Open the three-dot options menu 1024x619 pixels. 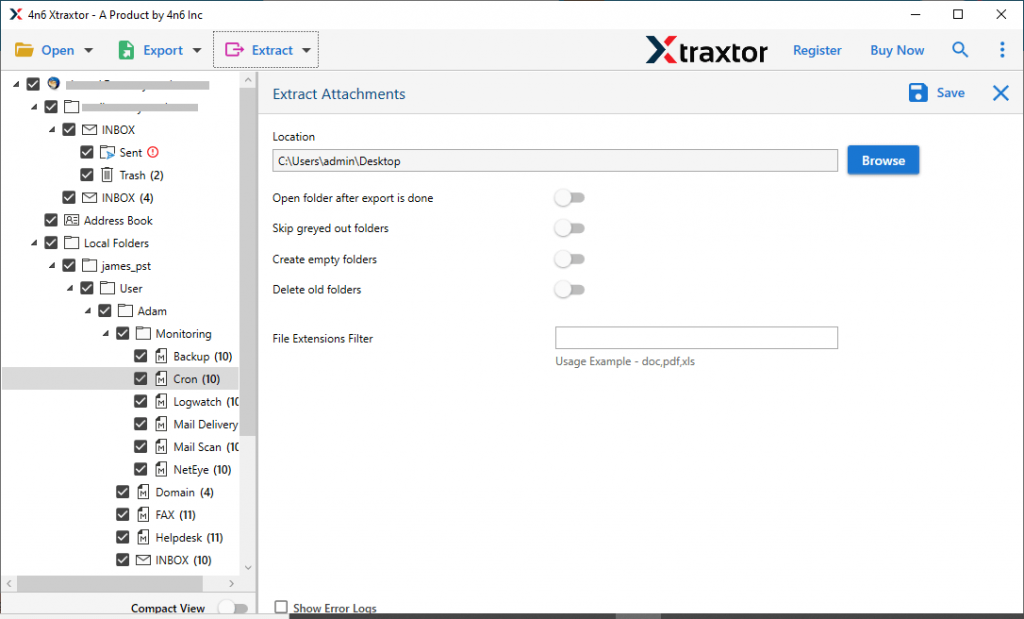[x=1003, y=49]
